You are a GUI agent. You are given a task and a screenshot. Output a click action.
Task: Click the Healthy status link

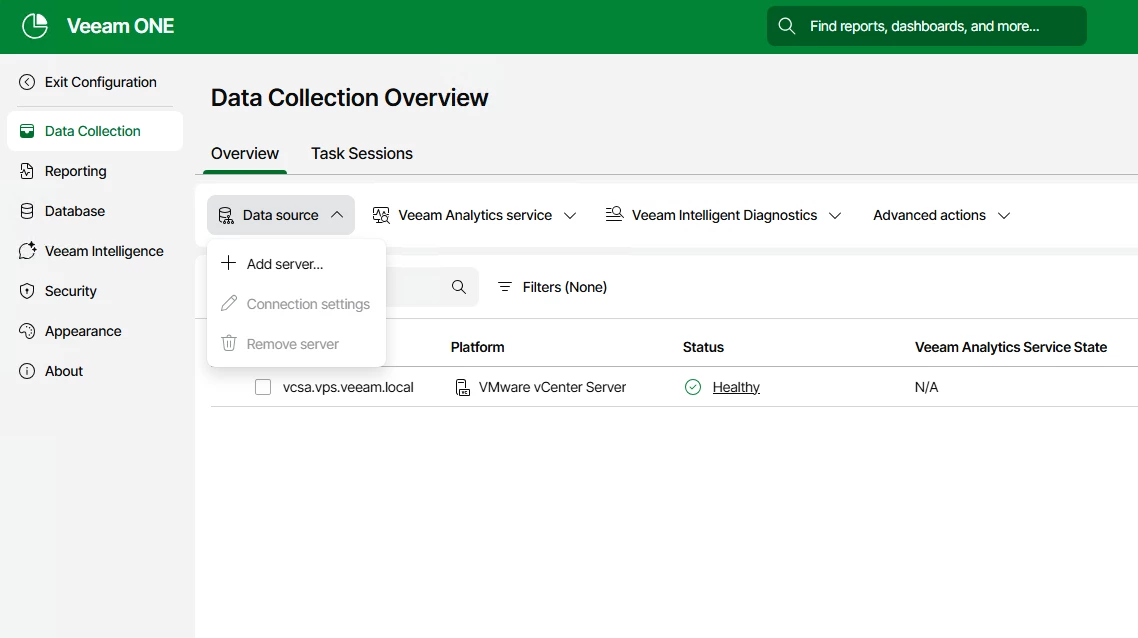pos(736,388)
